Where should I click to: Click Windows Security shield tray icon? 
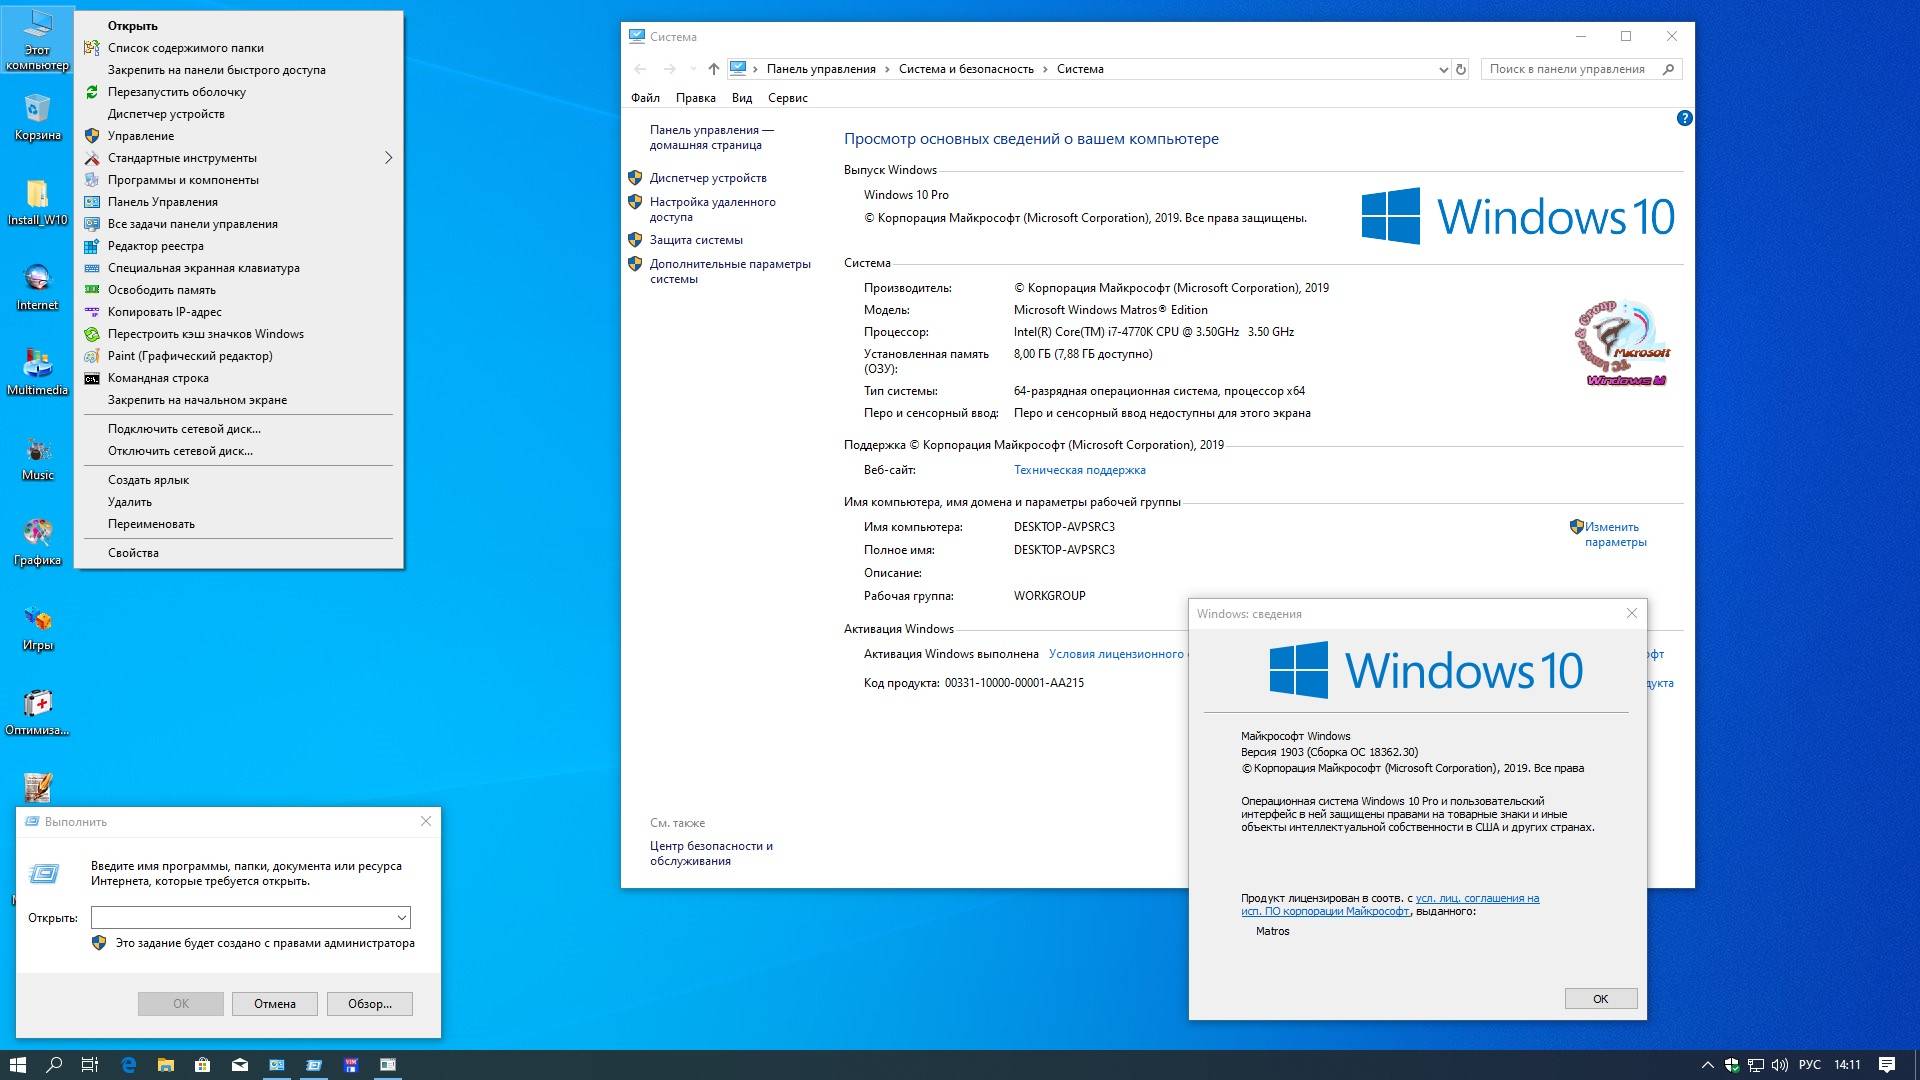[1732, 1065]
